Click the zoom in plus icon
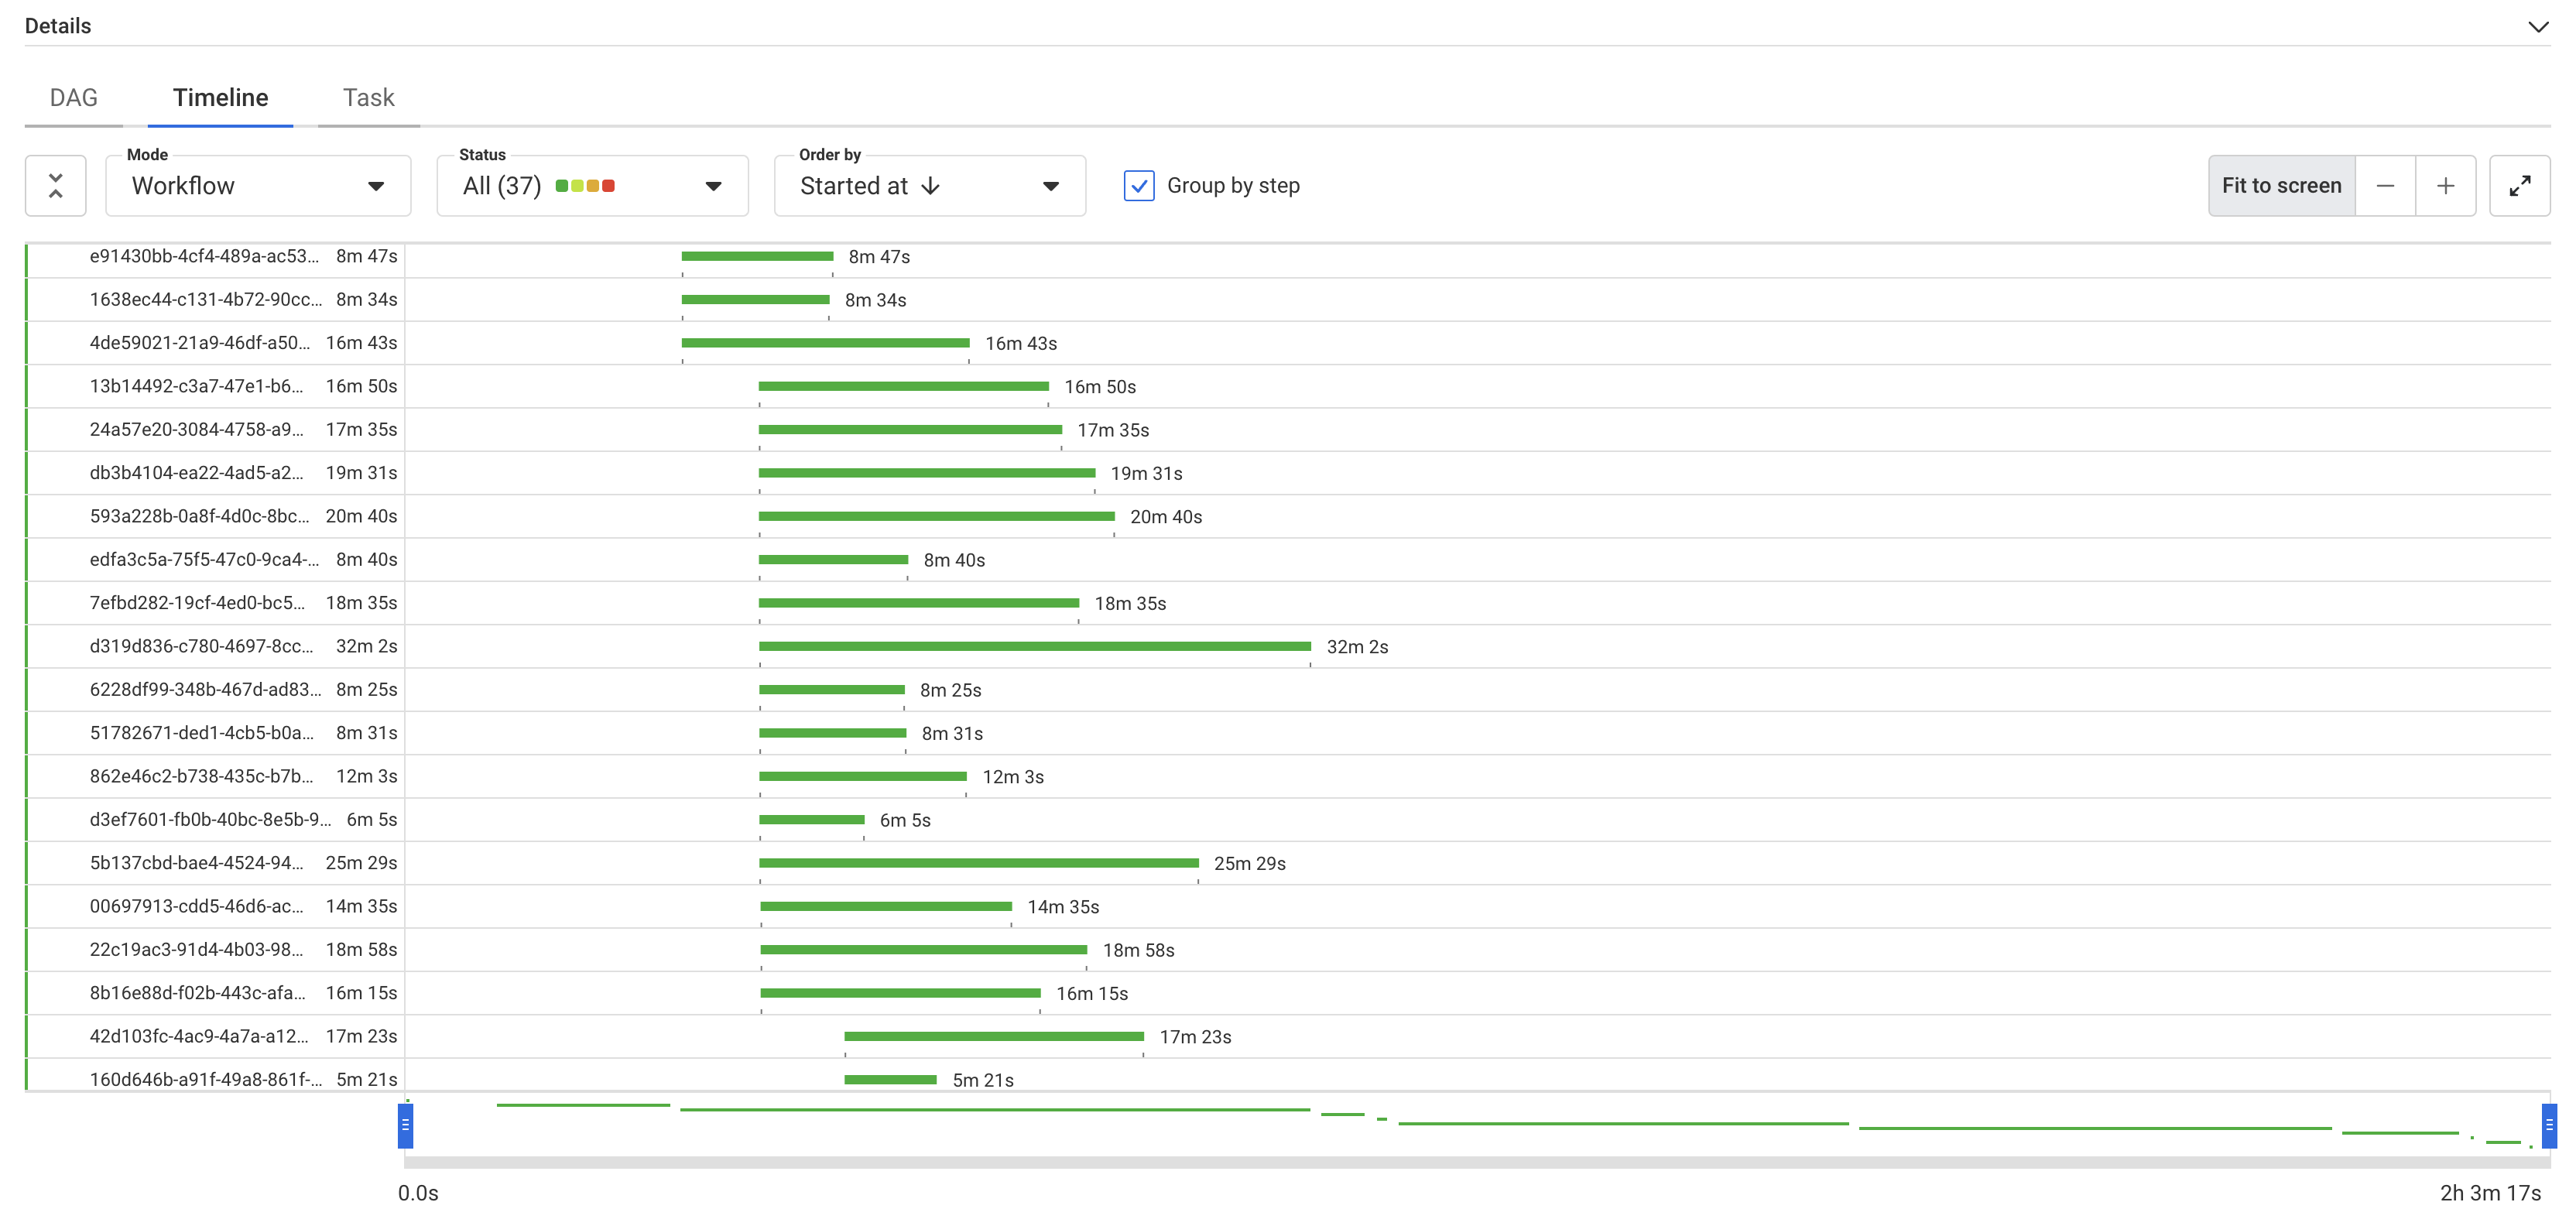 coord(2445,186)
